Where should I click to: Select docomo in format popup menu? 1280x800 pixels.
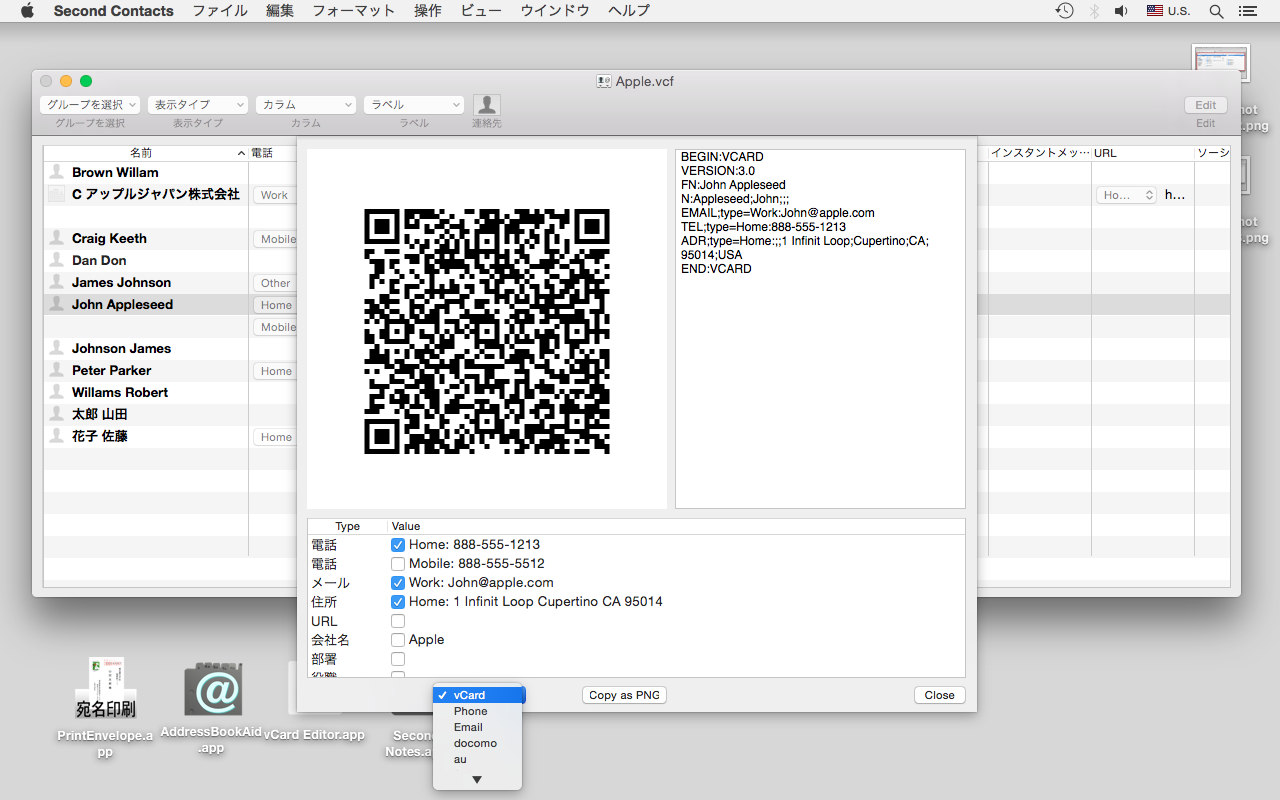[478, 743]
